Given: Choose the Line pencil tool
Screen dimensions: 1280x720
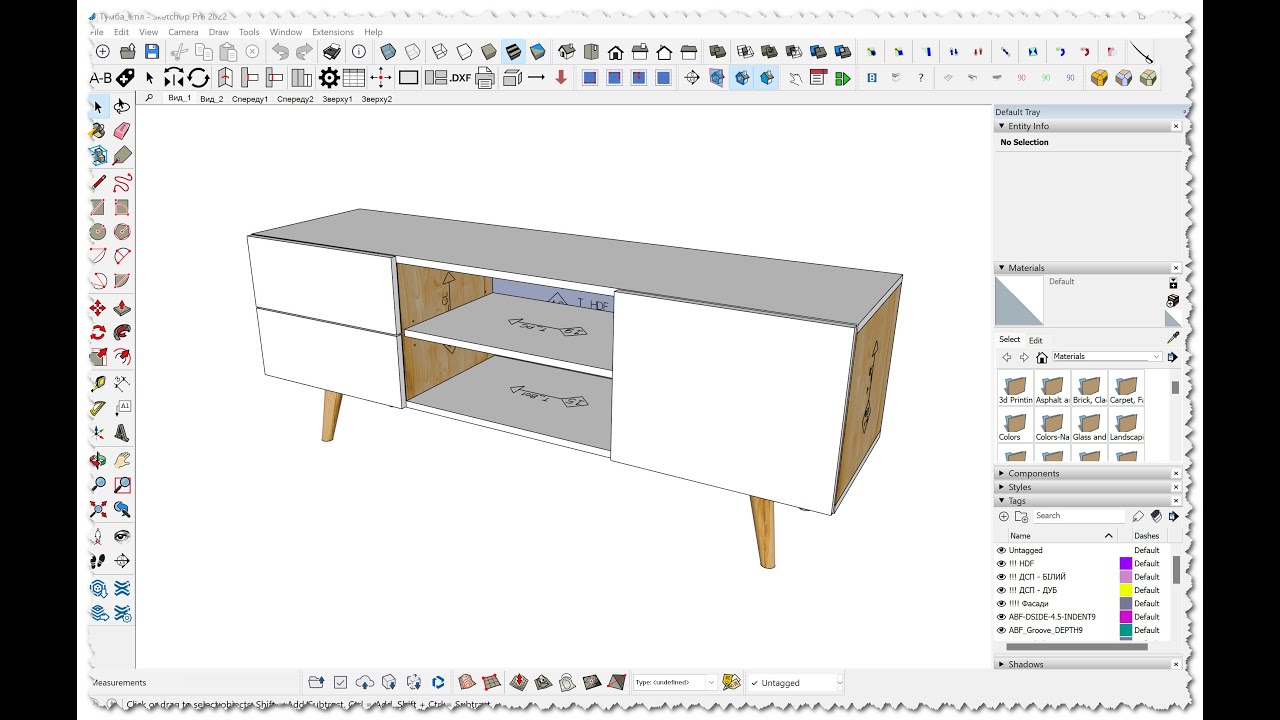Looking at the screenshot, I should tap(98, 183).
